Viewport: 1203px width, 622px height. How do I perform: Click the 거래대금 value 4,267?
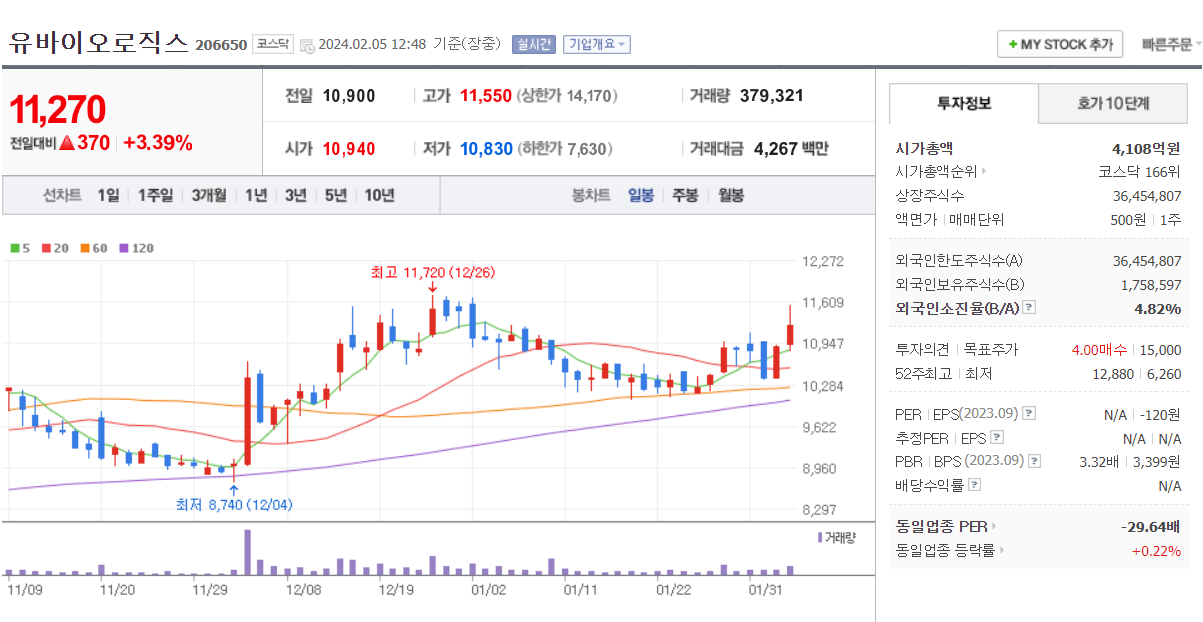(776, 149)
